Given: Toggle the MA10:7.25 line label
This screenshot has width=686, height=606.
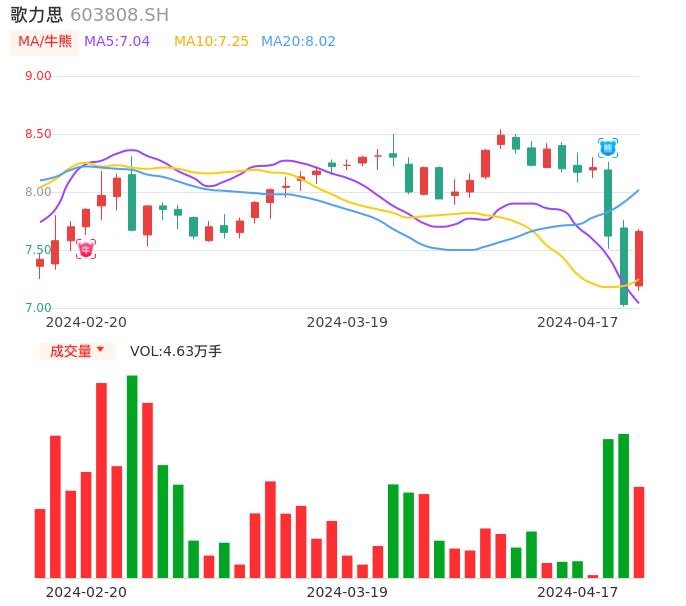Looking at the screenshot, I should [211, 42].
